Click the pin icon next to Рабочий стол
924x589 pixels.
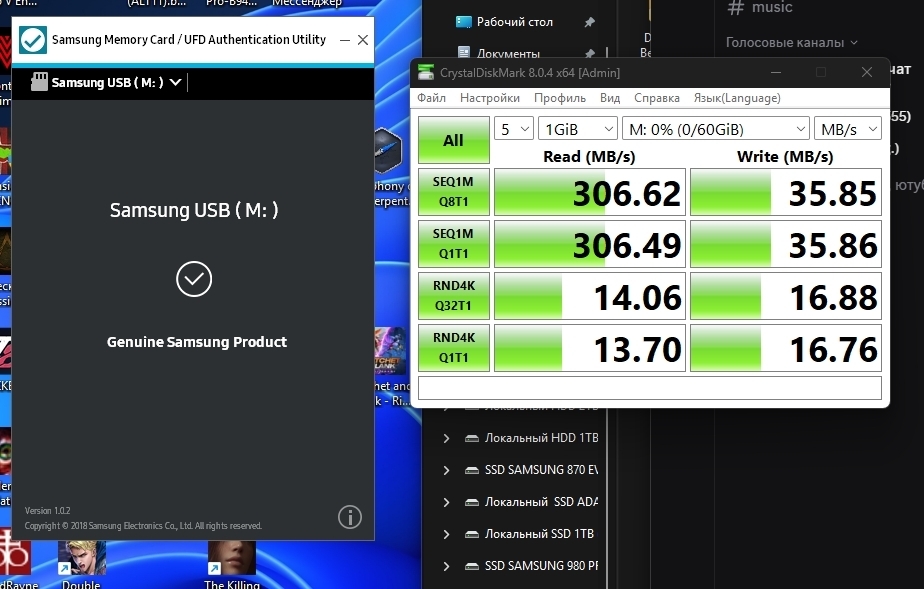pos(589,22)
